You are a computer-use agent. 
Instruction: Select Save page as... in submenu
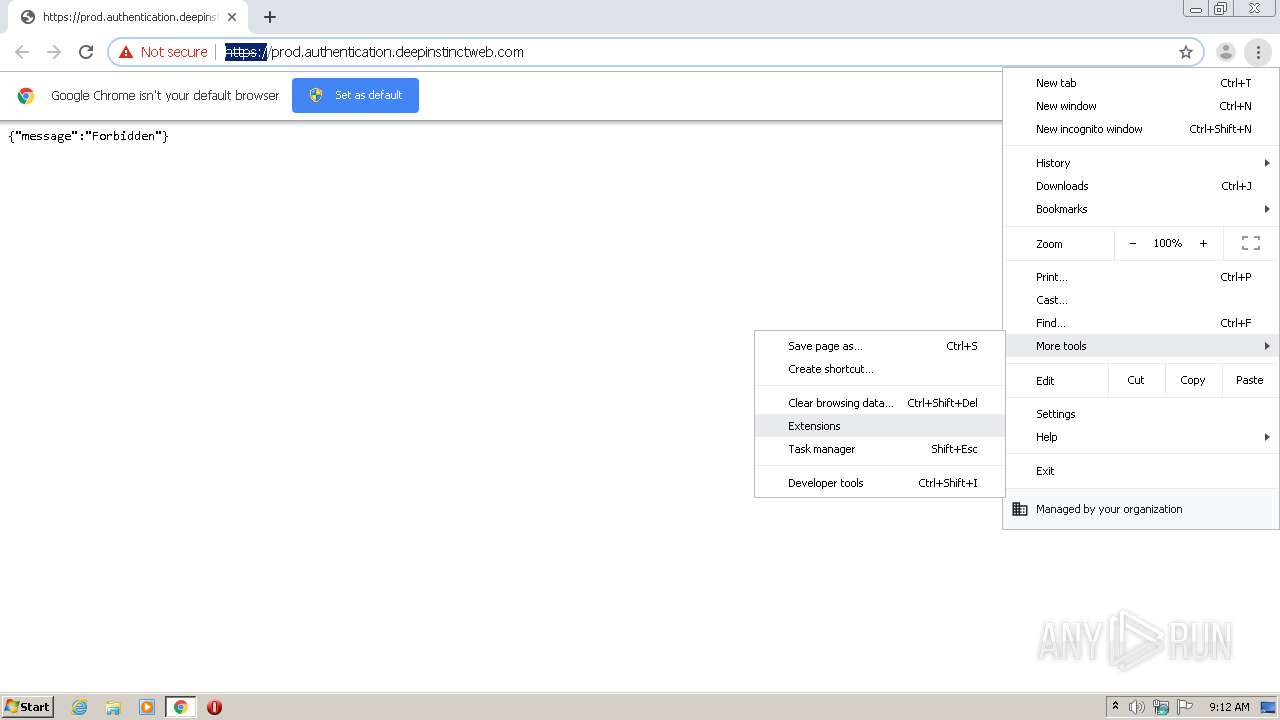pos(879,346)
